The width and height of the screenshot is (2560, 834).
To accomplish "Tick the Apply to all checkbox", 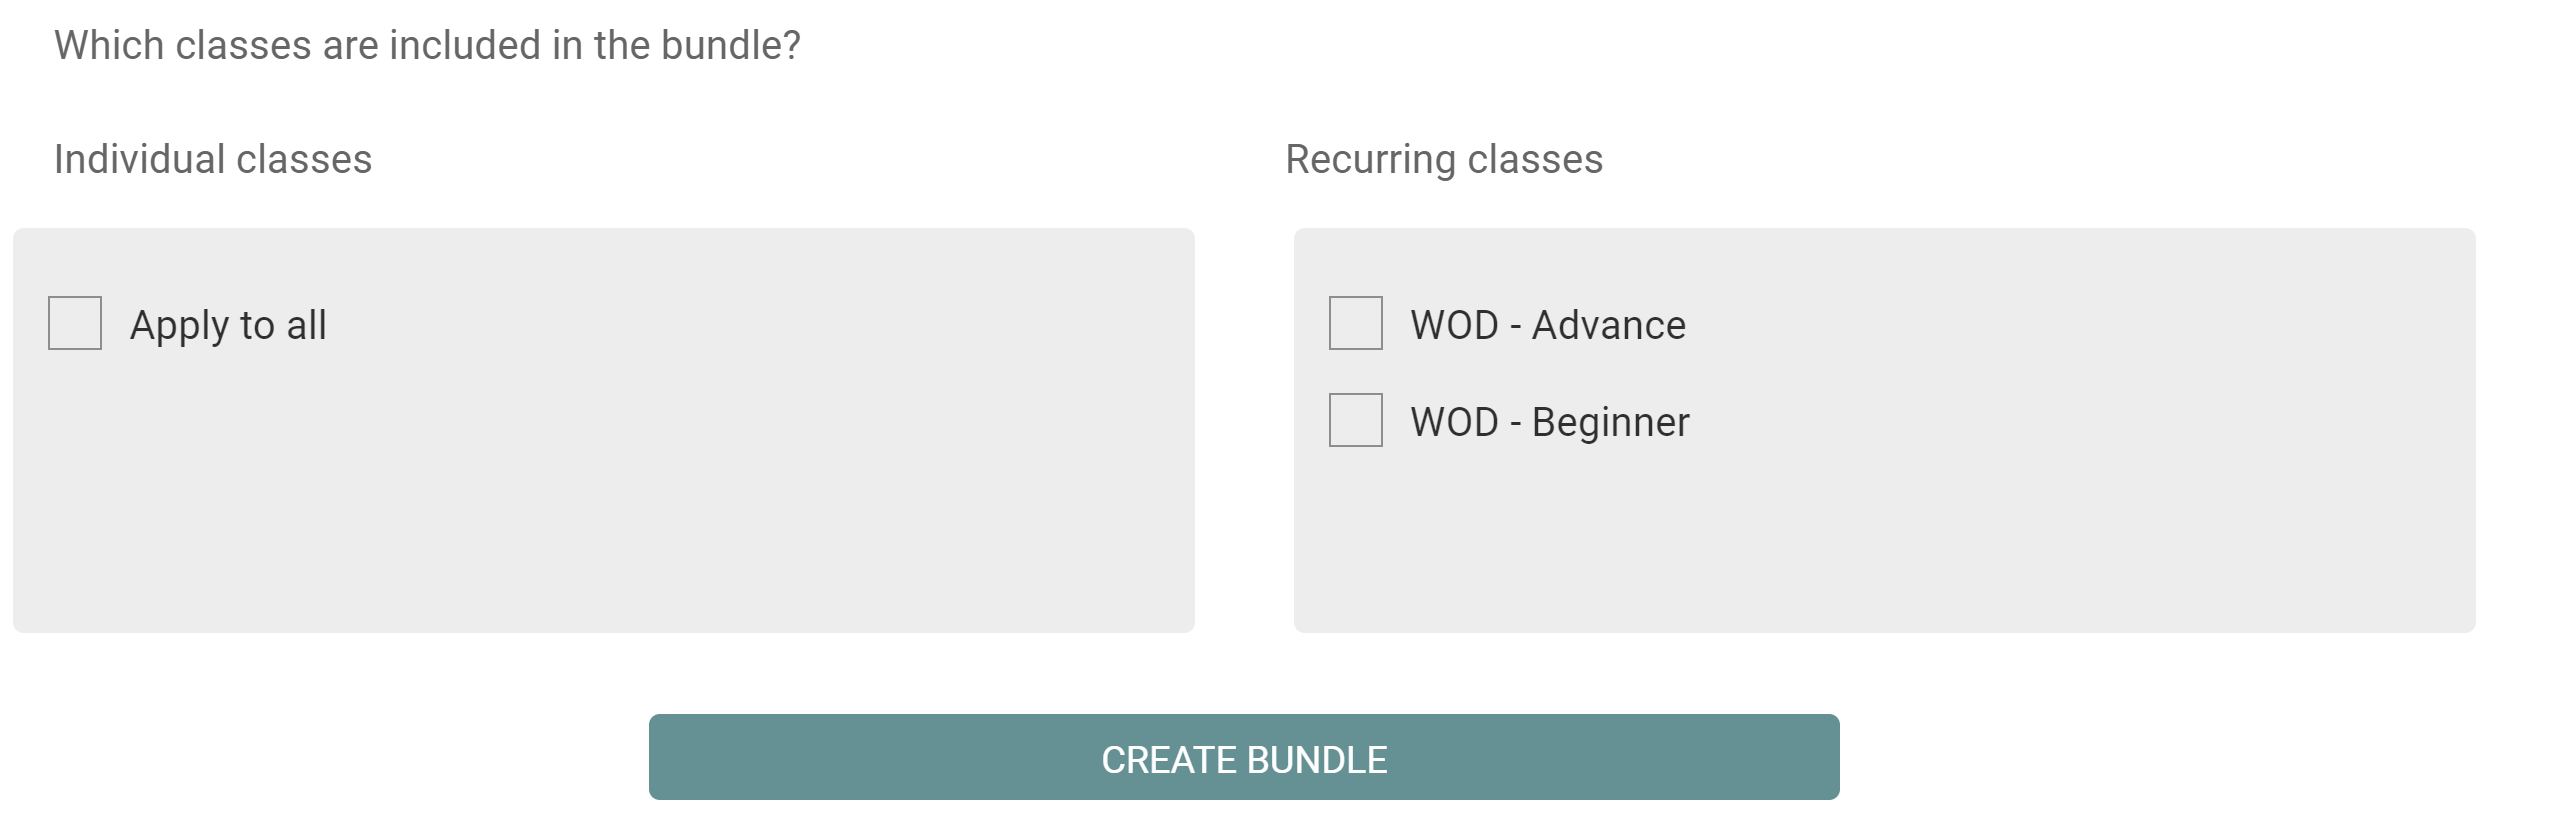I will 75,323.
